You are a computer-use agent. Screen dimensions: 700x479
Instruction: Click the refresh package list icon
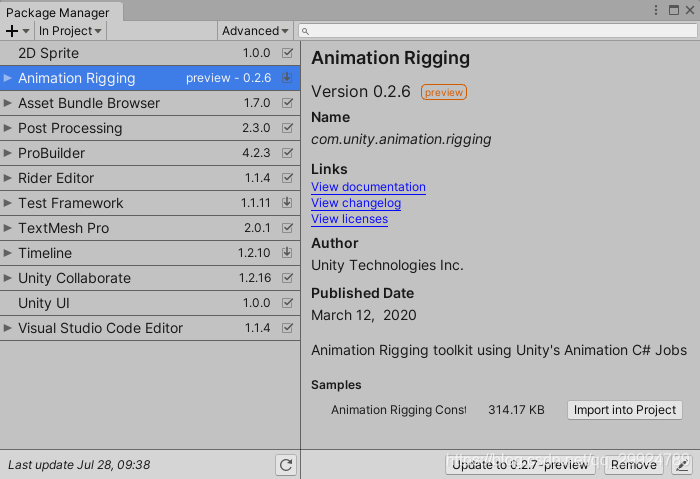tap(286, 465)
